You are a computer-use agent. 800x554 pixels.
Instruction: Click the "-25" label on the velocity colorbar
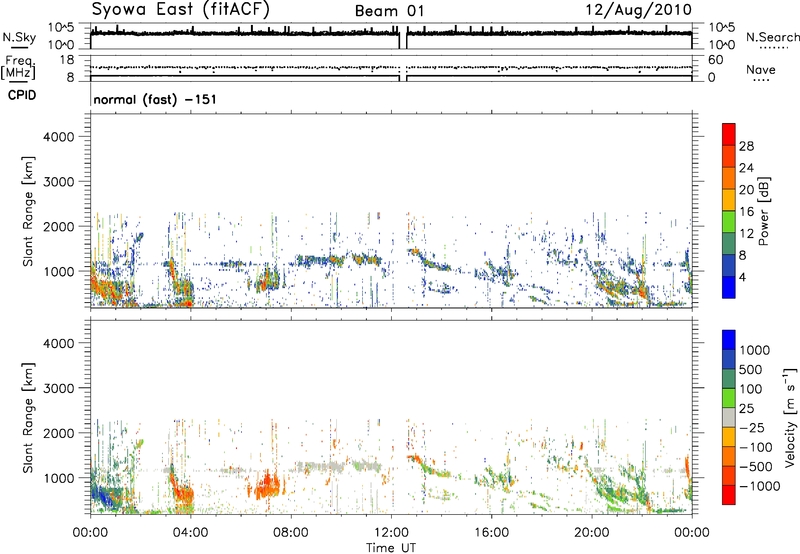[x=752, y=428]
